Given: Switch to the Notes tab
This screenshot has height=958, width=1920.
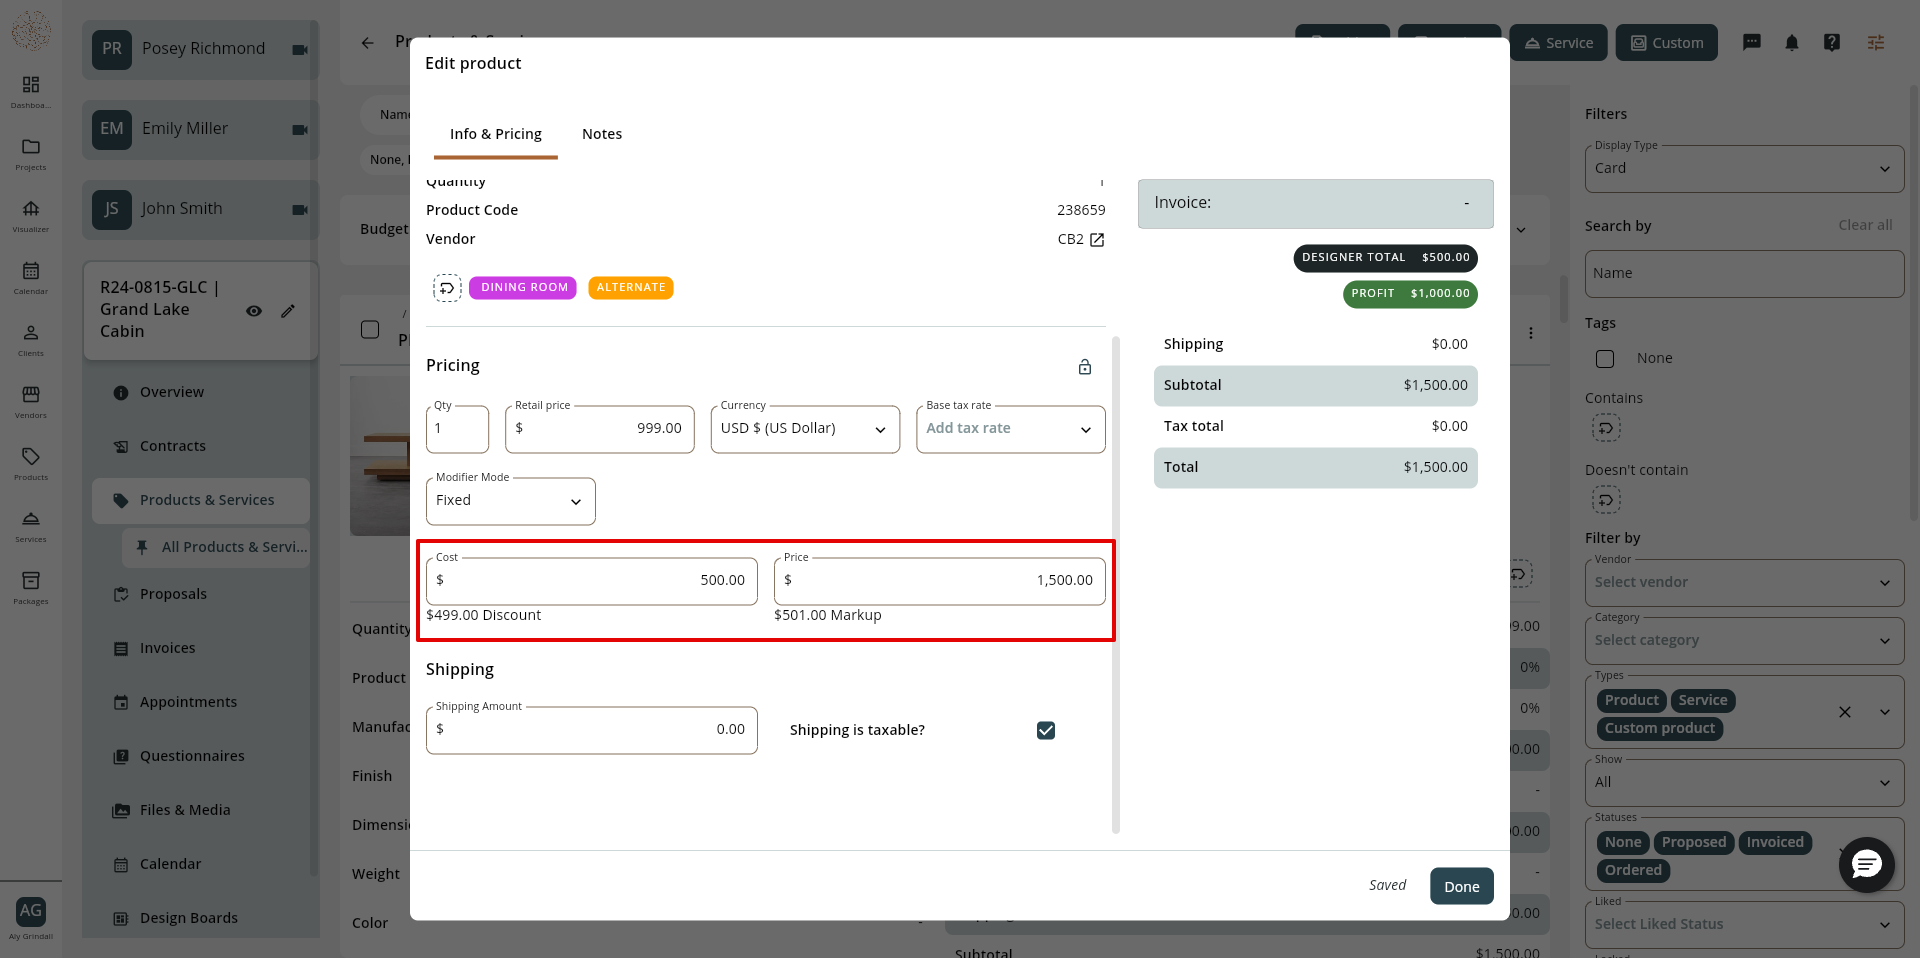Looking at the screenshot, I should (x=602, y=135).
